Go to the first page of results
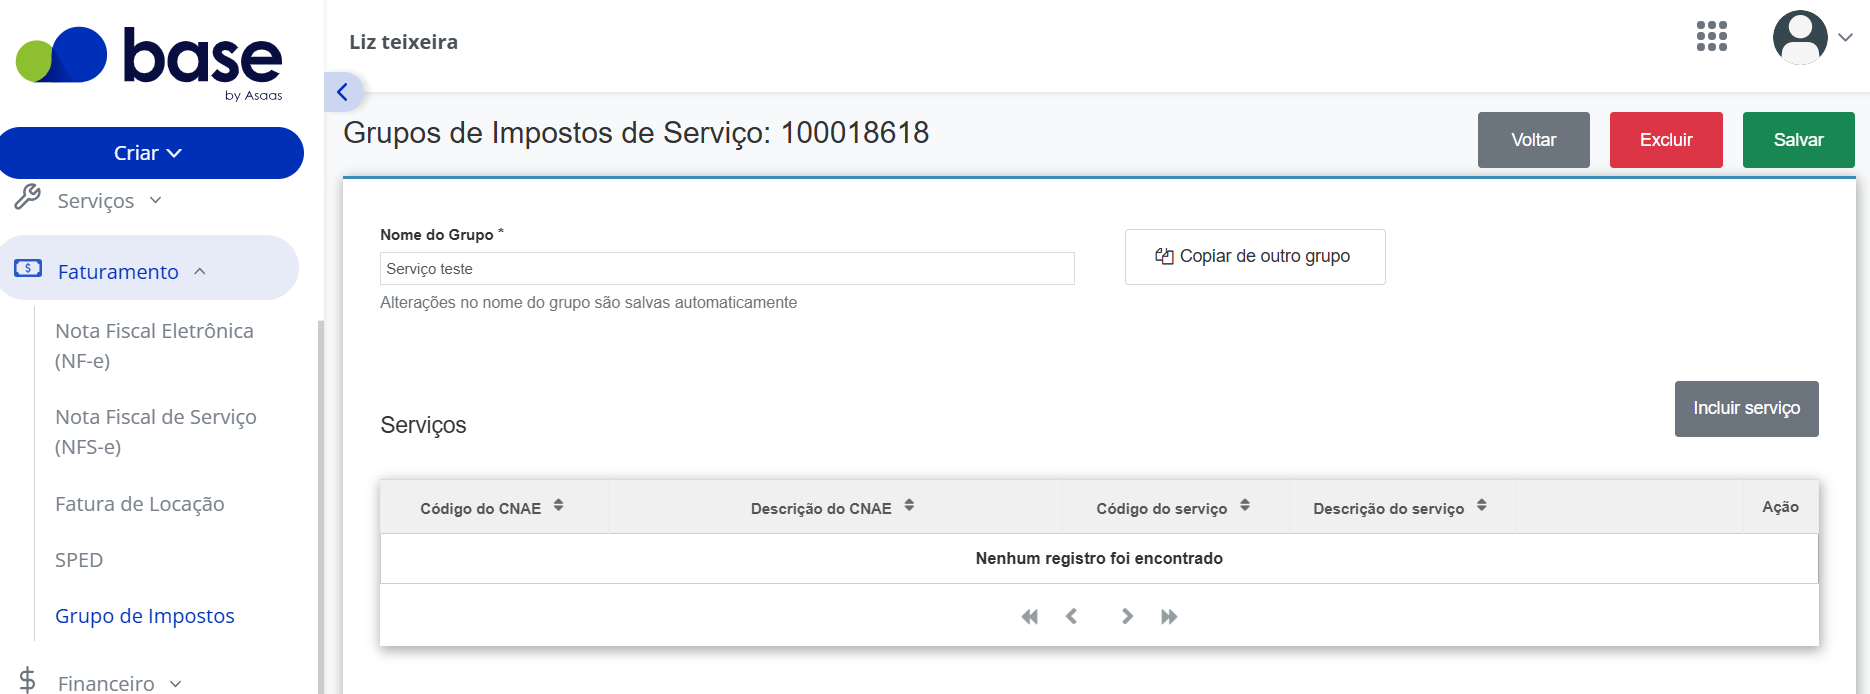Screen dimensions: 1870x694 pos(1030,617)
